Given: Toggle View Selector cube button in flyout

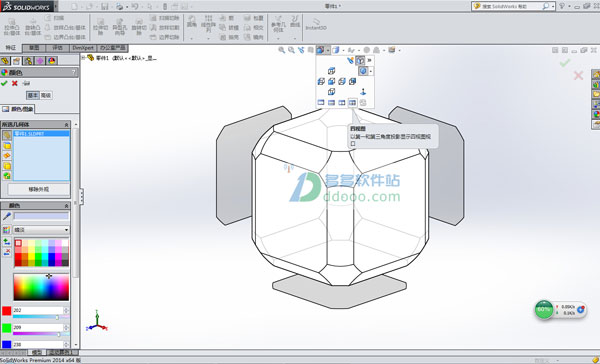Looking at the screenshot, I should click(x=360, y=60).
